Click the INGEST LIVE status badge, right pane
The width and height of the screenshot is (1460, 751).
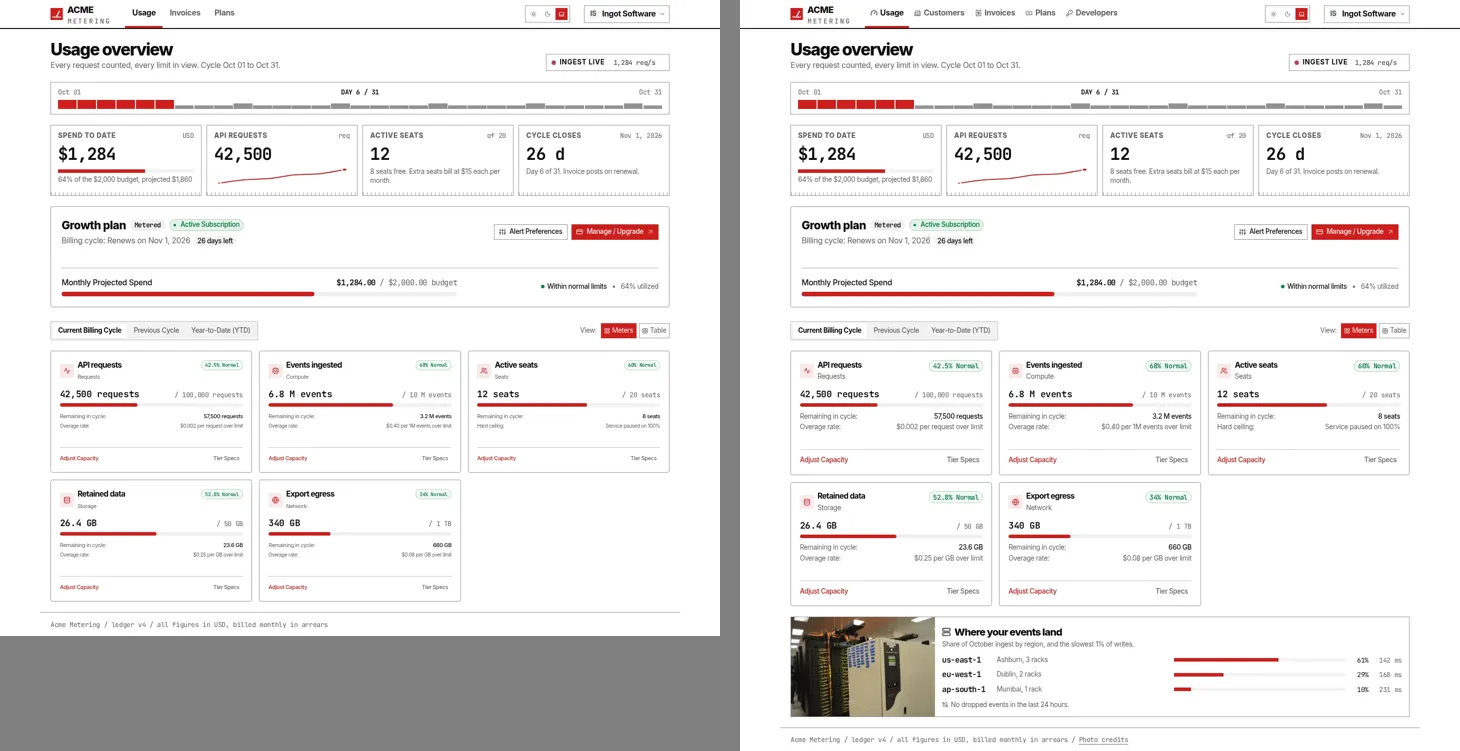(1349, 62)
